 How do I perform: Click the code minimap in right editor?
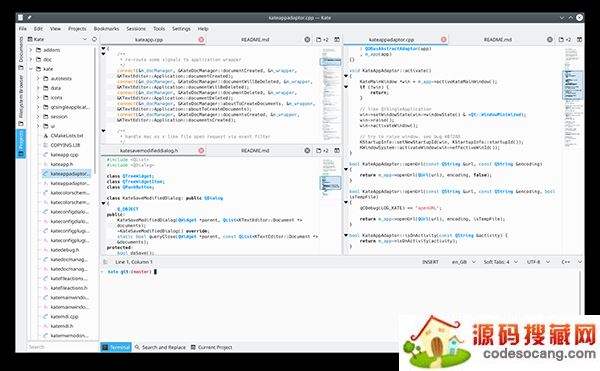click(572, 150)
